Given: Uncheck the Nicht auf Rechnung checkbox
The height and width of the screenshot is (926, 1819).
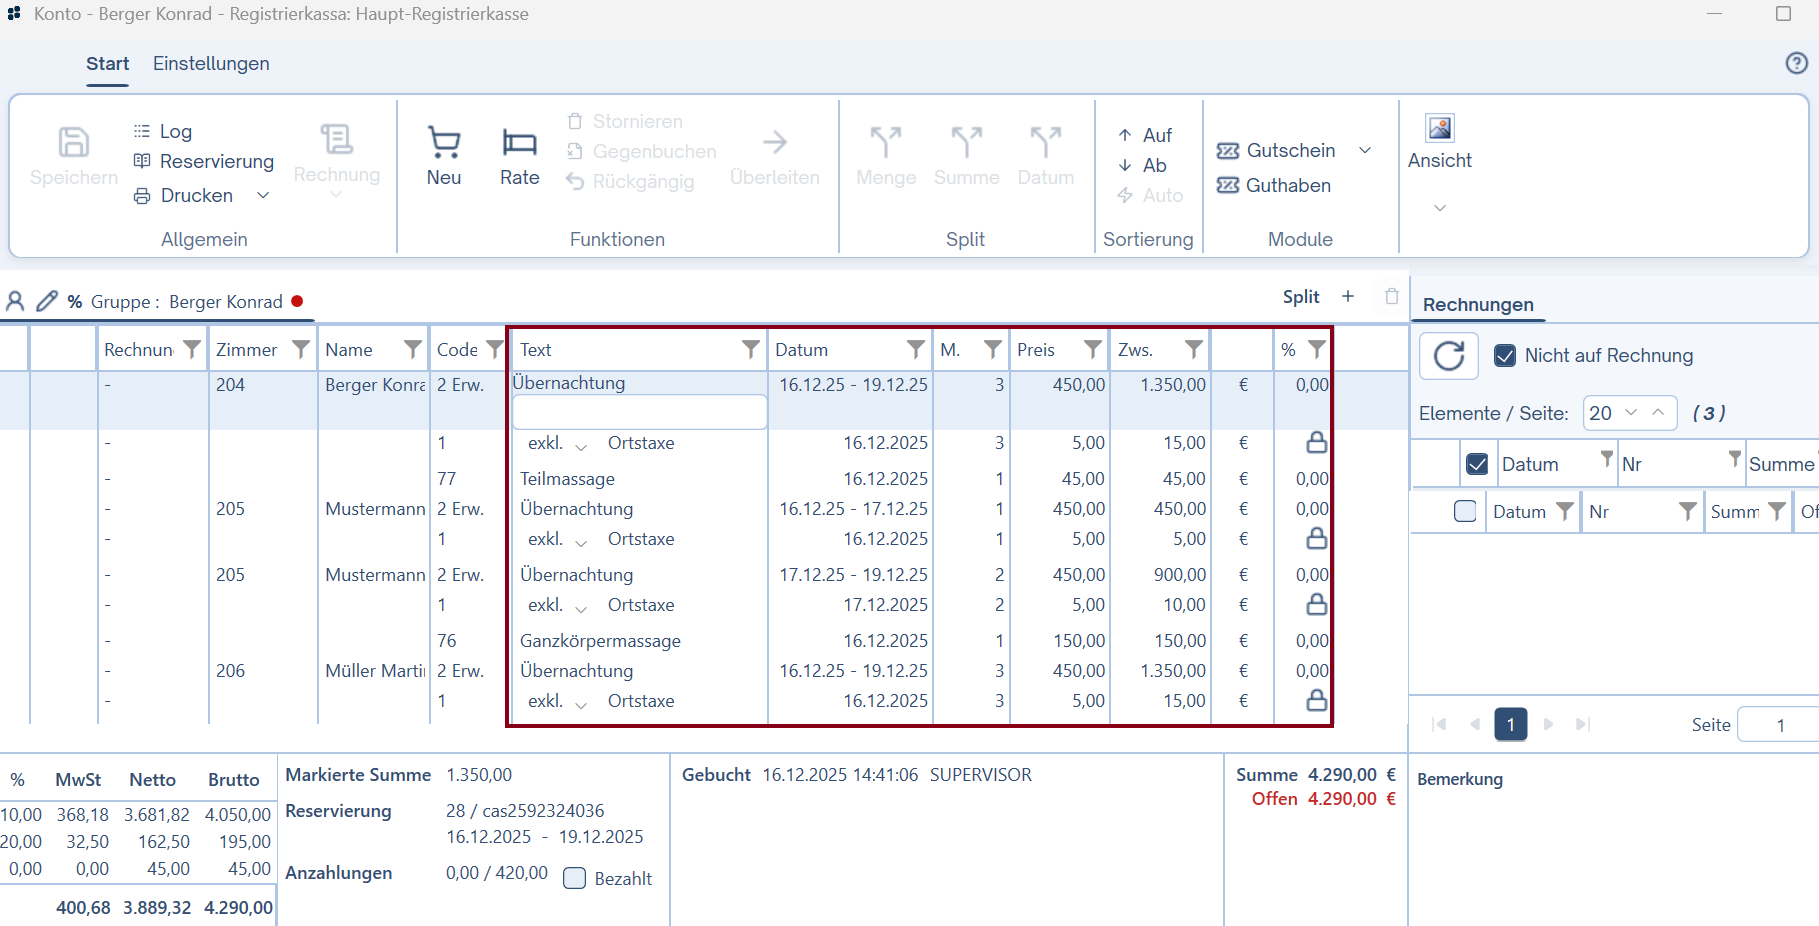Looking at the screenshot, I should [1505, 356].
